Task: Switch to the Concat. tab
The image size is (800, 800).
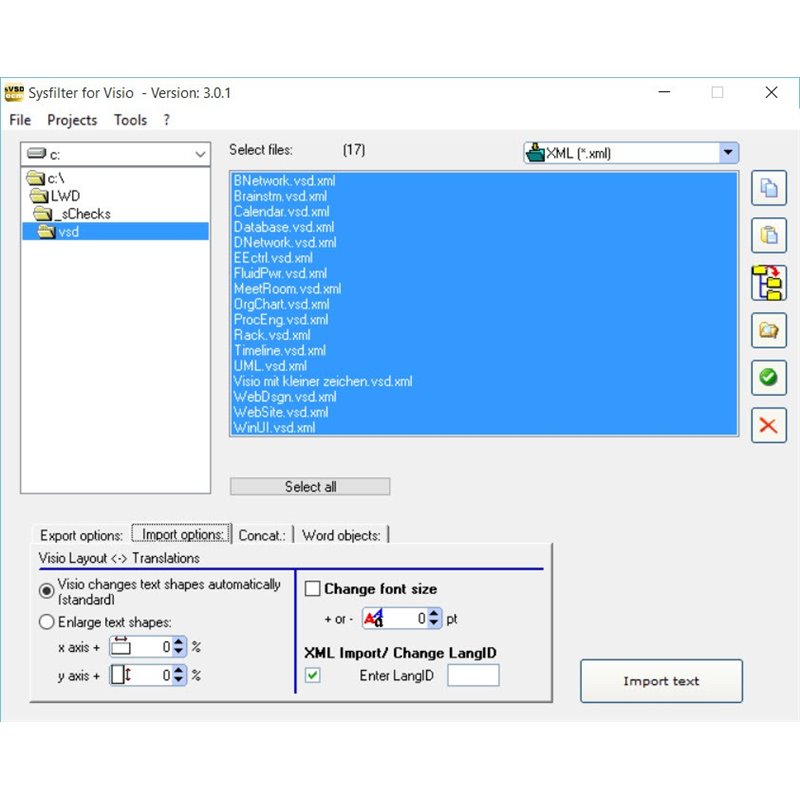Action: tap(262, 535)
